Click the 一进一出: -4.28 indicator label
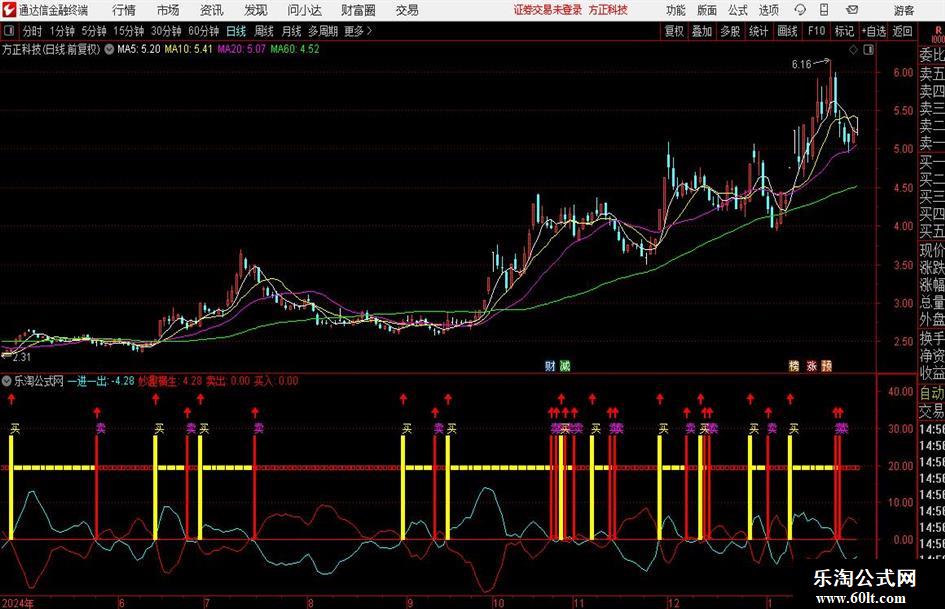This screenshot has width=945, height=609. point(101,381)
